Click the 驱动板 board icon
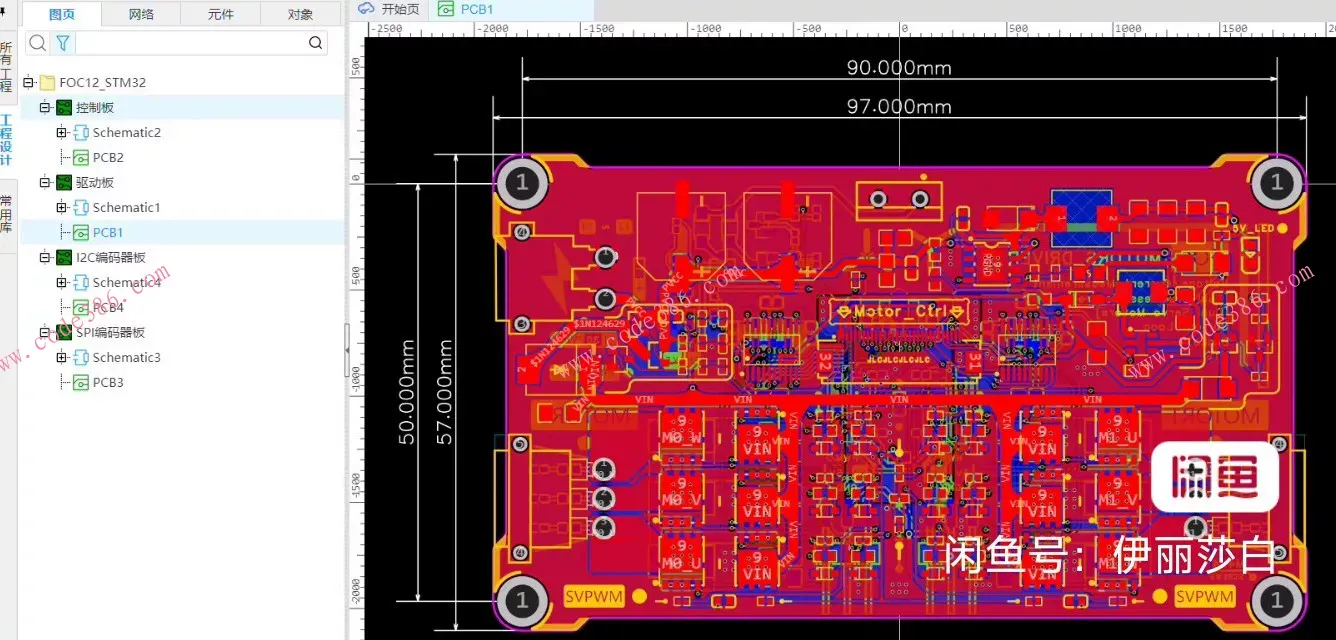Viewport: 1336px width, 640px height. click(64, 182)
